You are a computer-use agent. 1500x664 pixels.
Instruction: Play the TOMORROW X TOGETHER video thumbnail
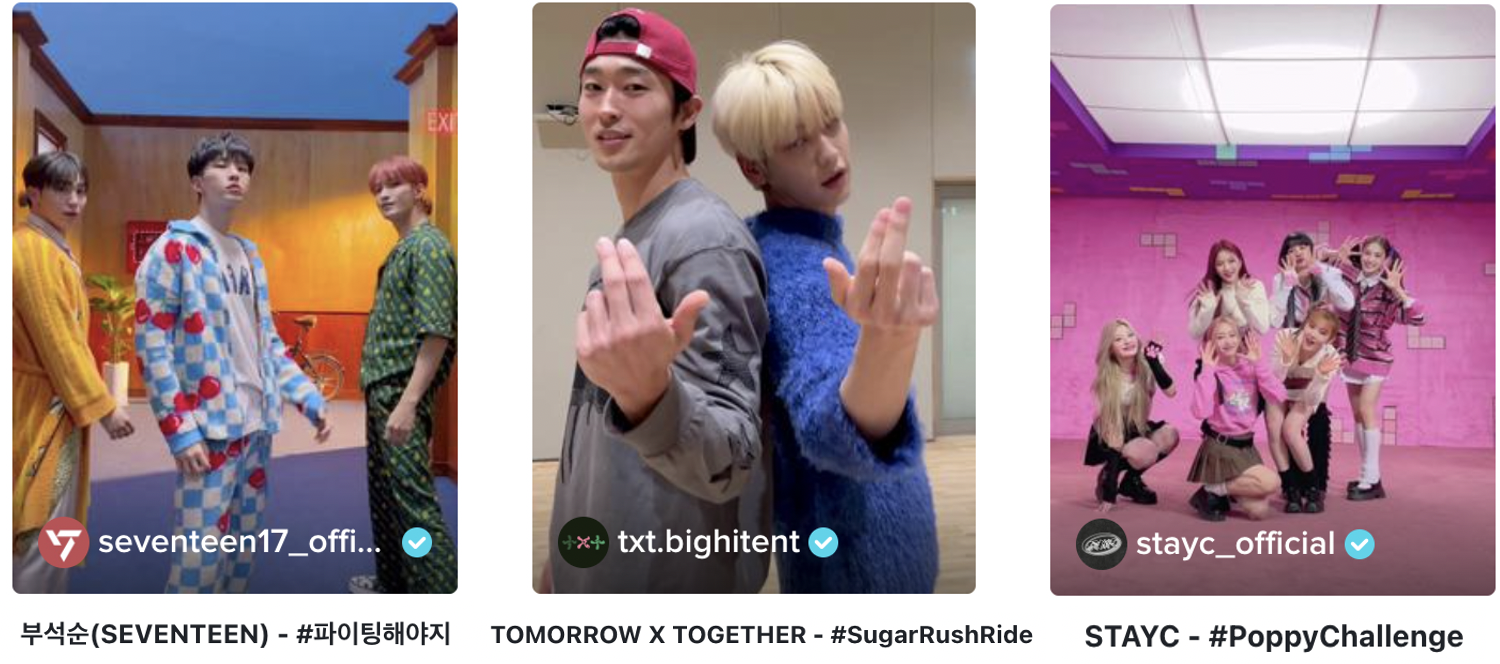tap(754, 298)
